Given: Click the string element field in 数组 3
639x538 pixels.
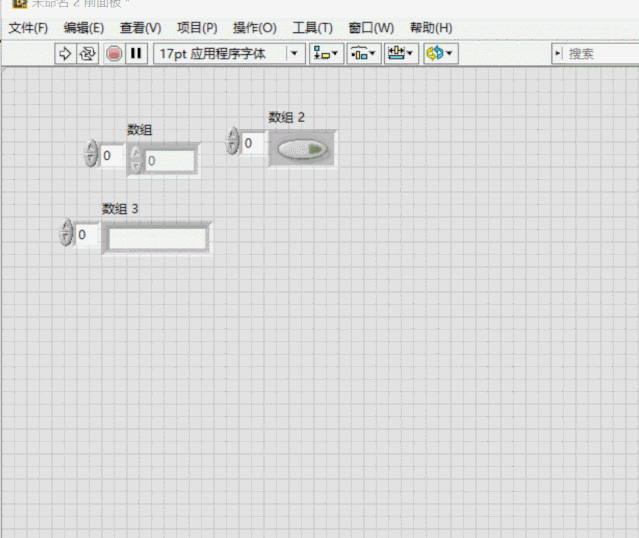Looking at the screenshot, I should [x=157, y=238].
